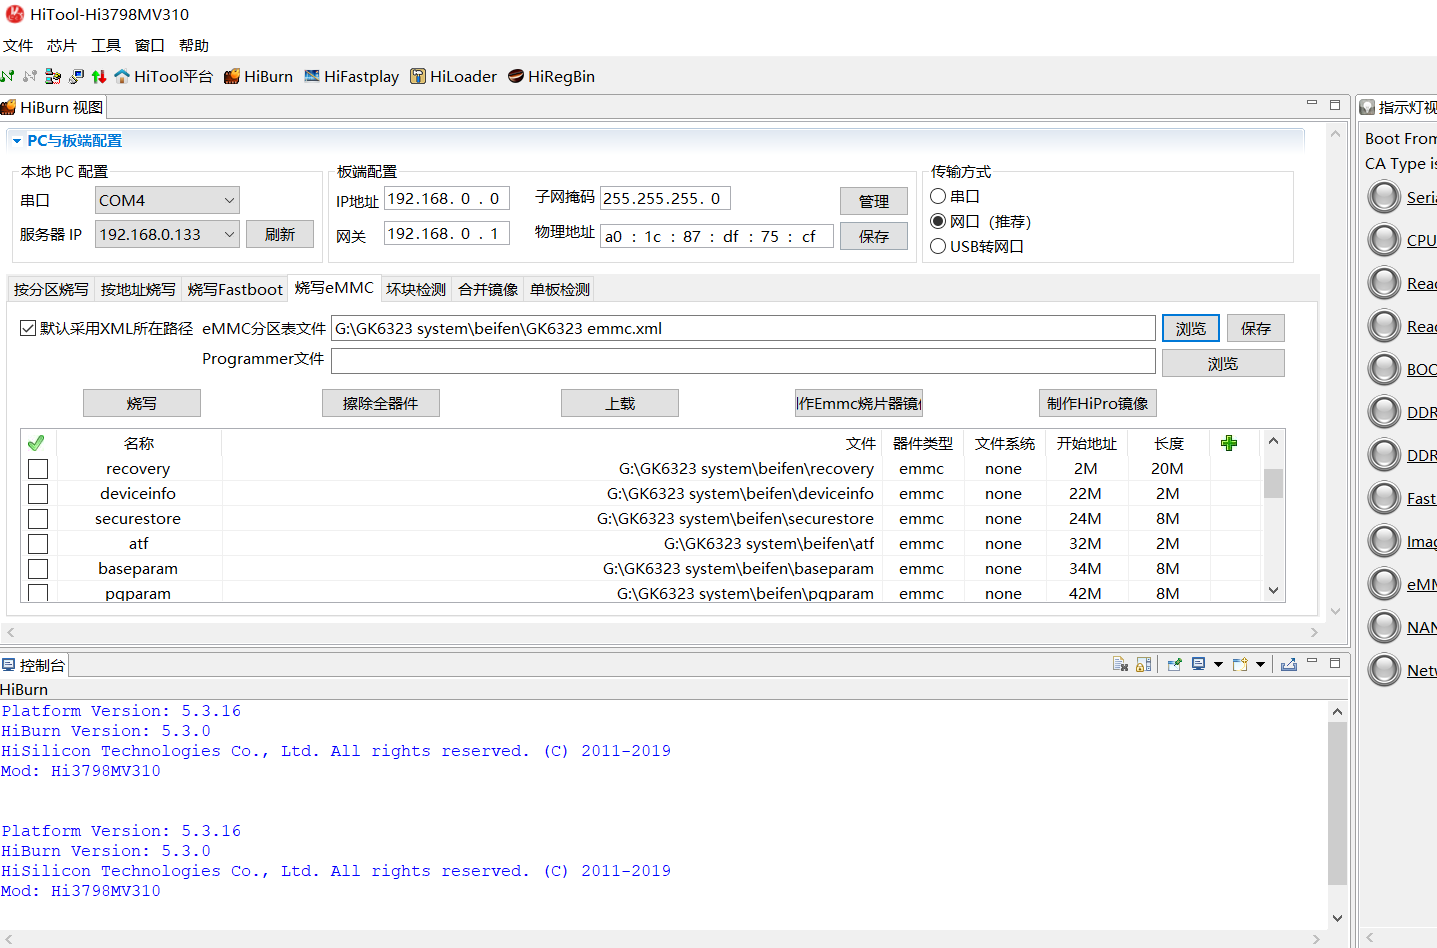Image resolution: width=1437 pixels, height=948 pixels.
Task: Click the clear console icon
Action: coord(1120,664)
